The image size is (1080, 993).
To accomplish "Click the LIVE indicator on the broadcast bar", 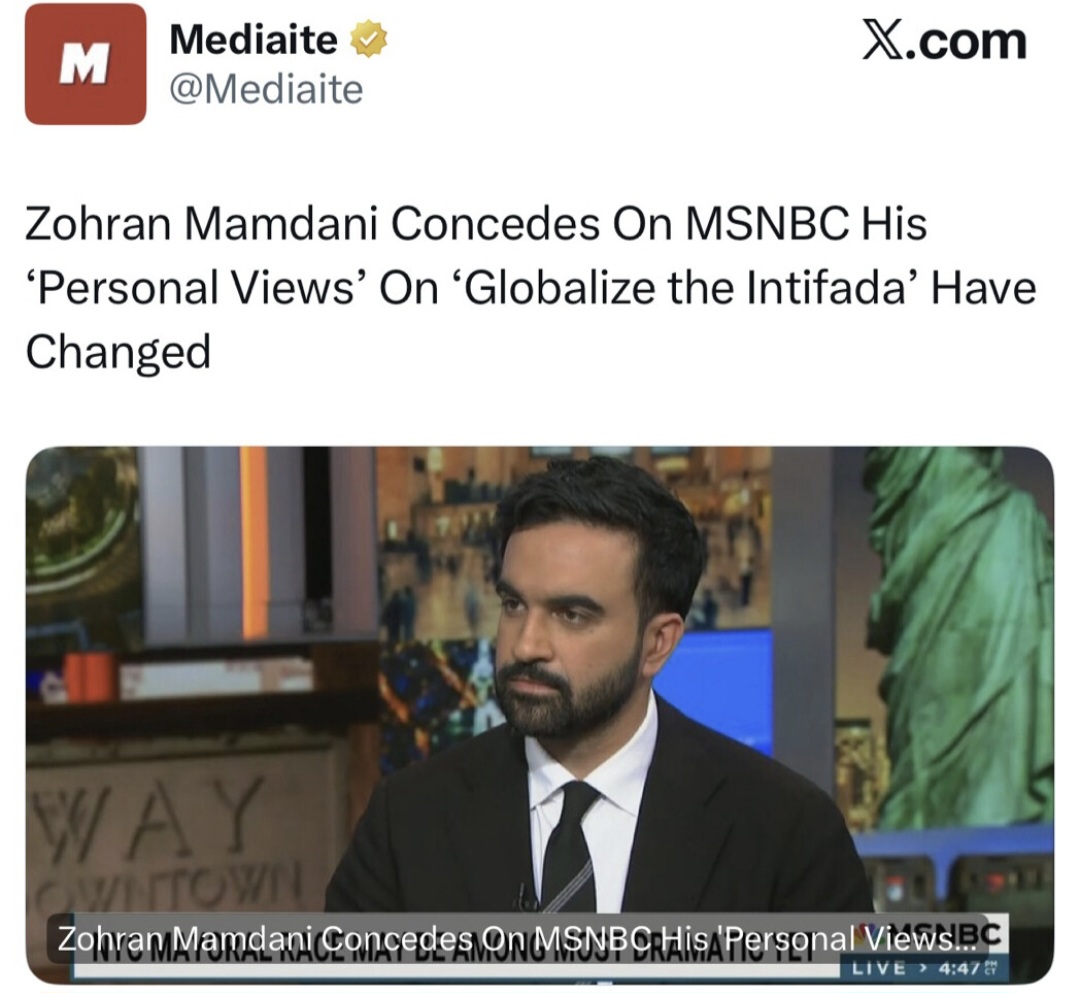I will click(x=878, y=968).
